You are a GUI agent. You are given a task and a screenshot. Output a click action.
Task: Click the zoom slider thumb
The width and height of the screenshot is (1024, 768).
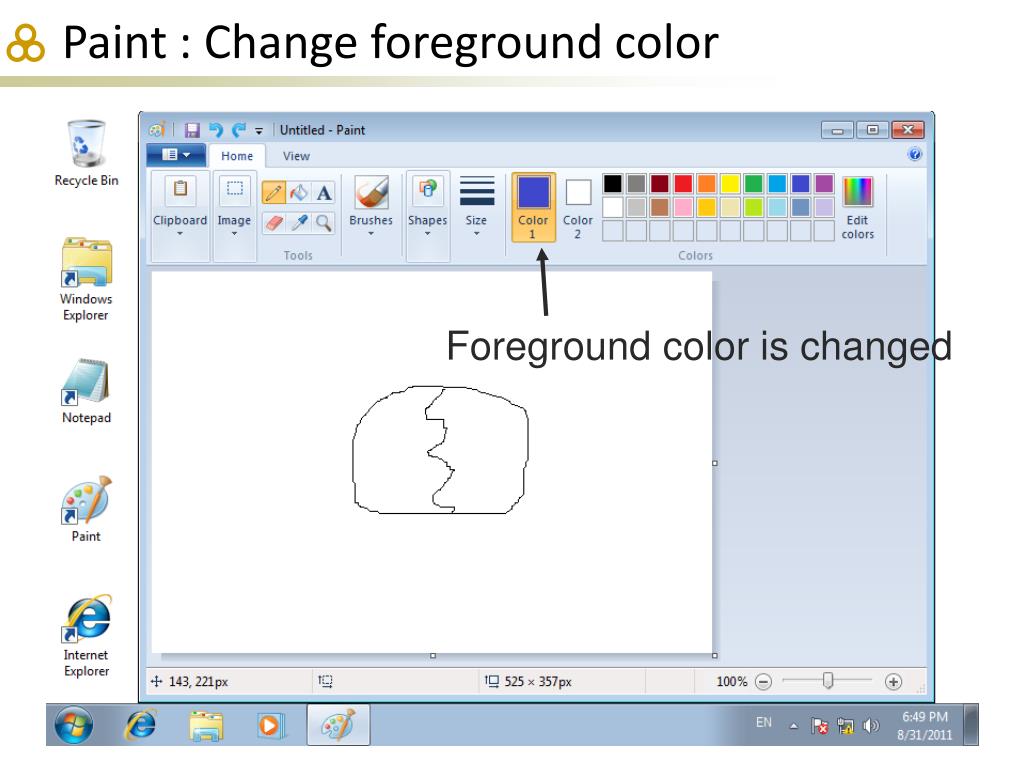827,681
